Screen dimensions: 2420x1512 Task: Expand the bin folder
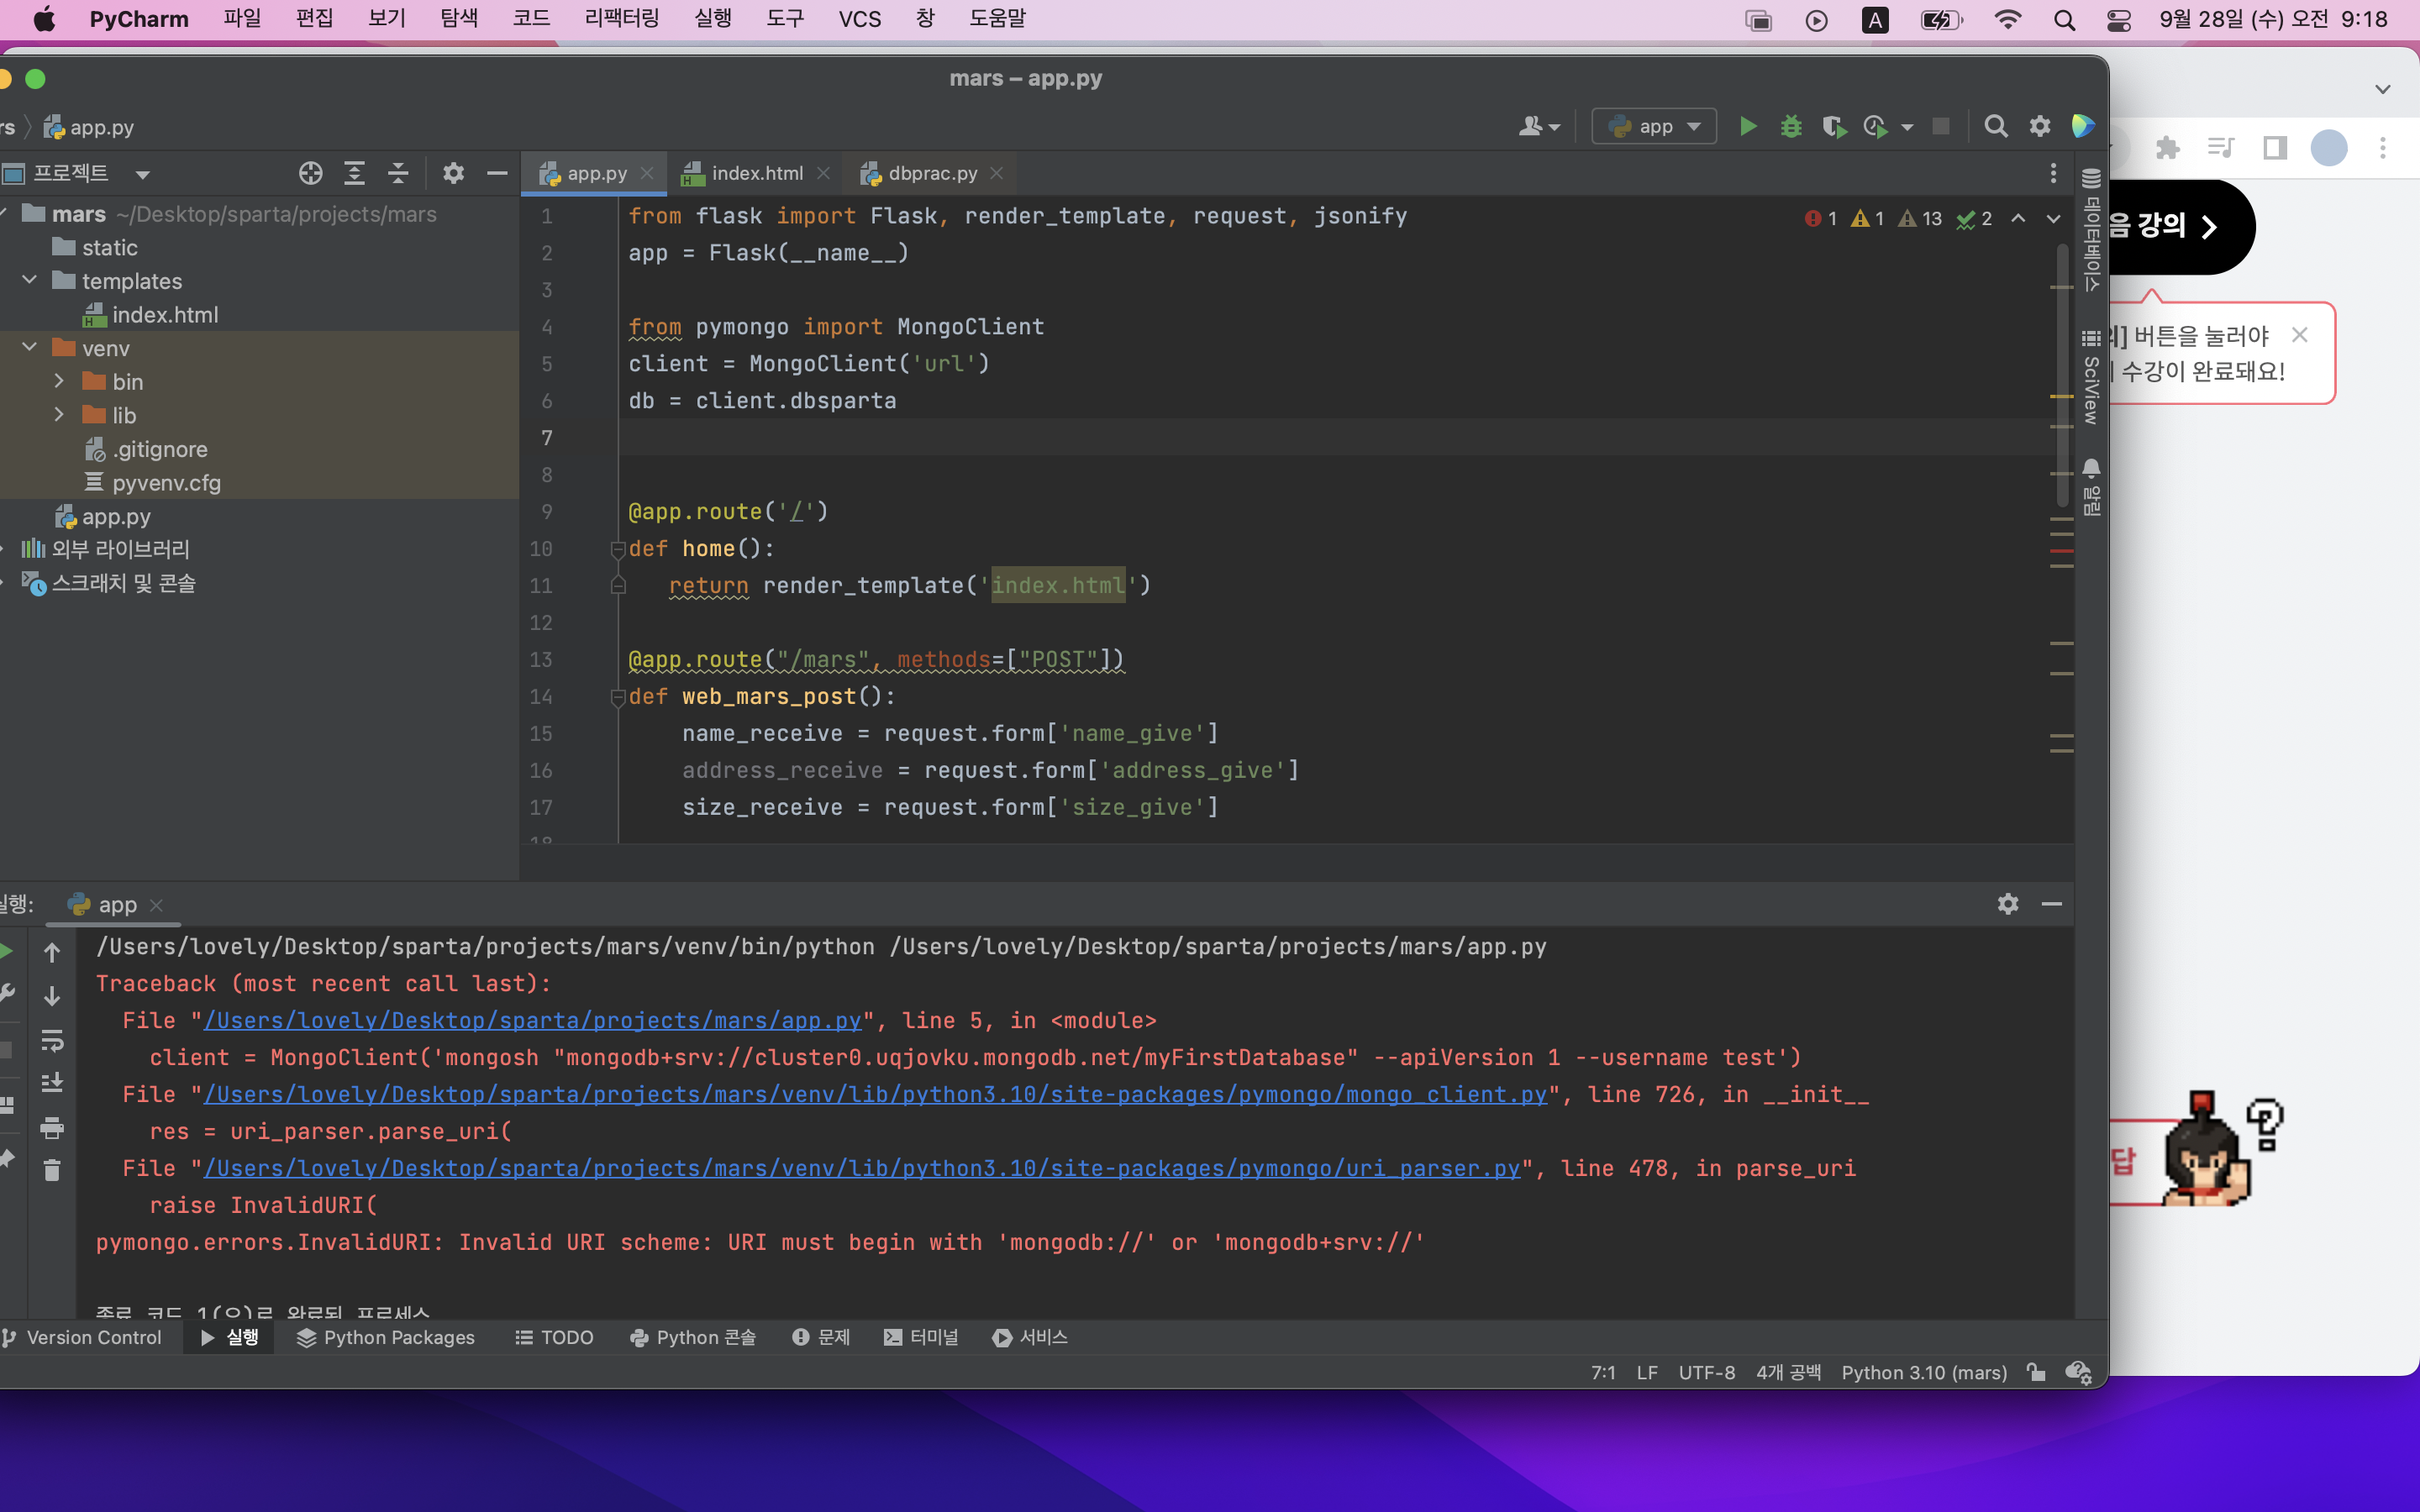pyautogui.click(x=59, y=381)
